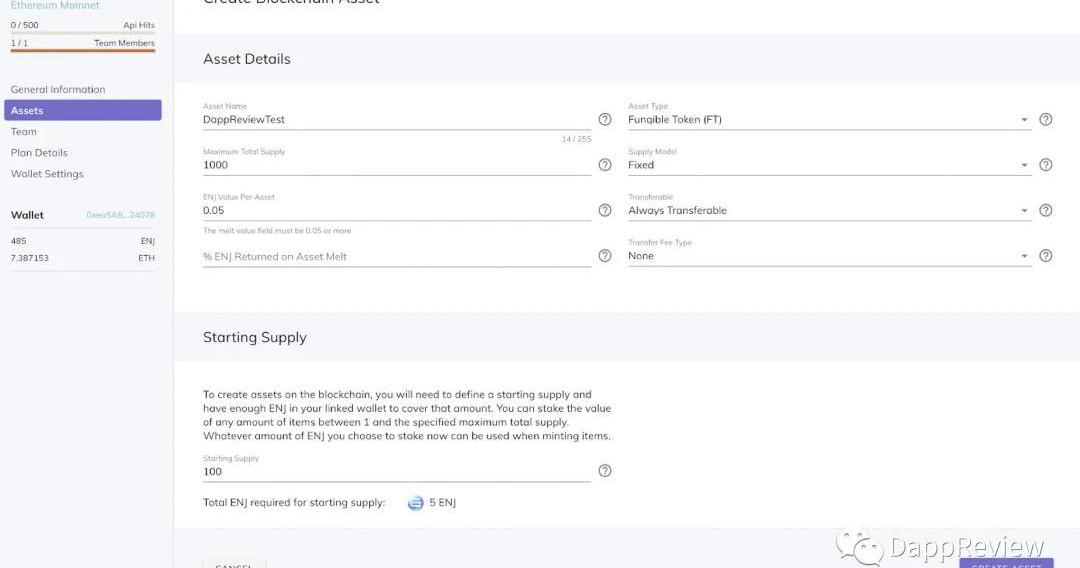Click help icon beside Asset Type dropdown
The height and width of the screenshot is (568, 1080).
click(1045, 119)
